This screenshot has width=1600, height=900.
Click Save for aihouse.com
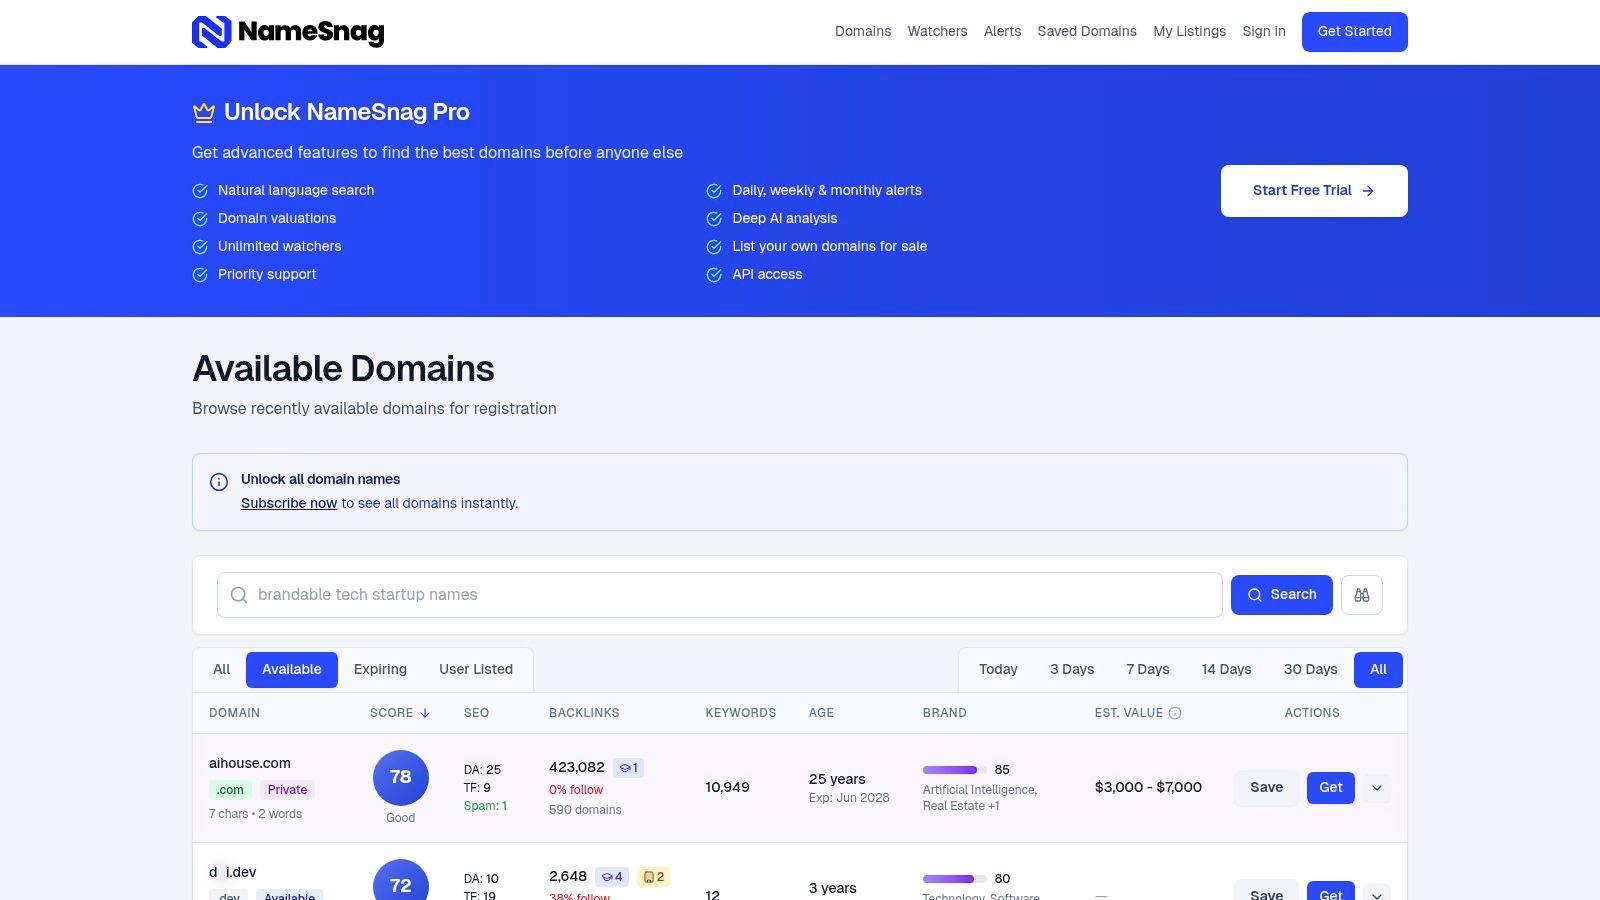(1266, 788)
